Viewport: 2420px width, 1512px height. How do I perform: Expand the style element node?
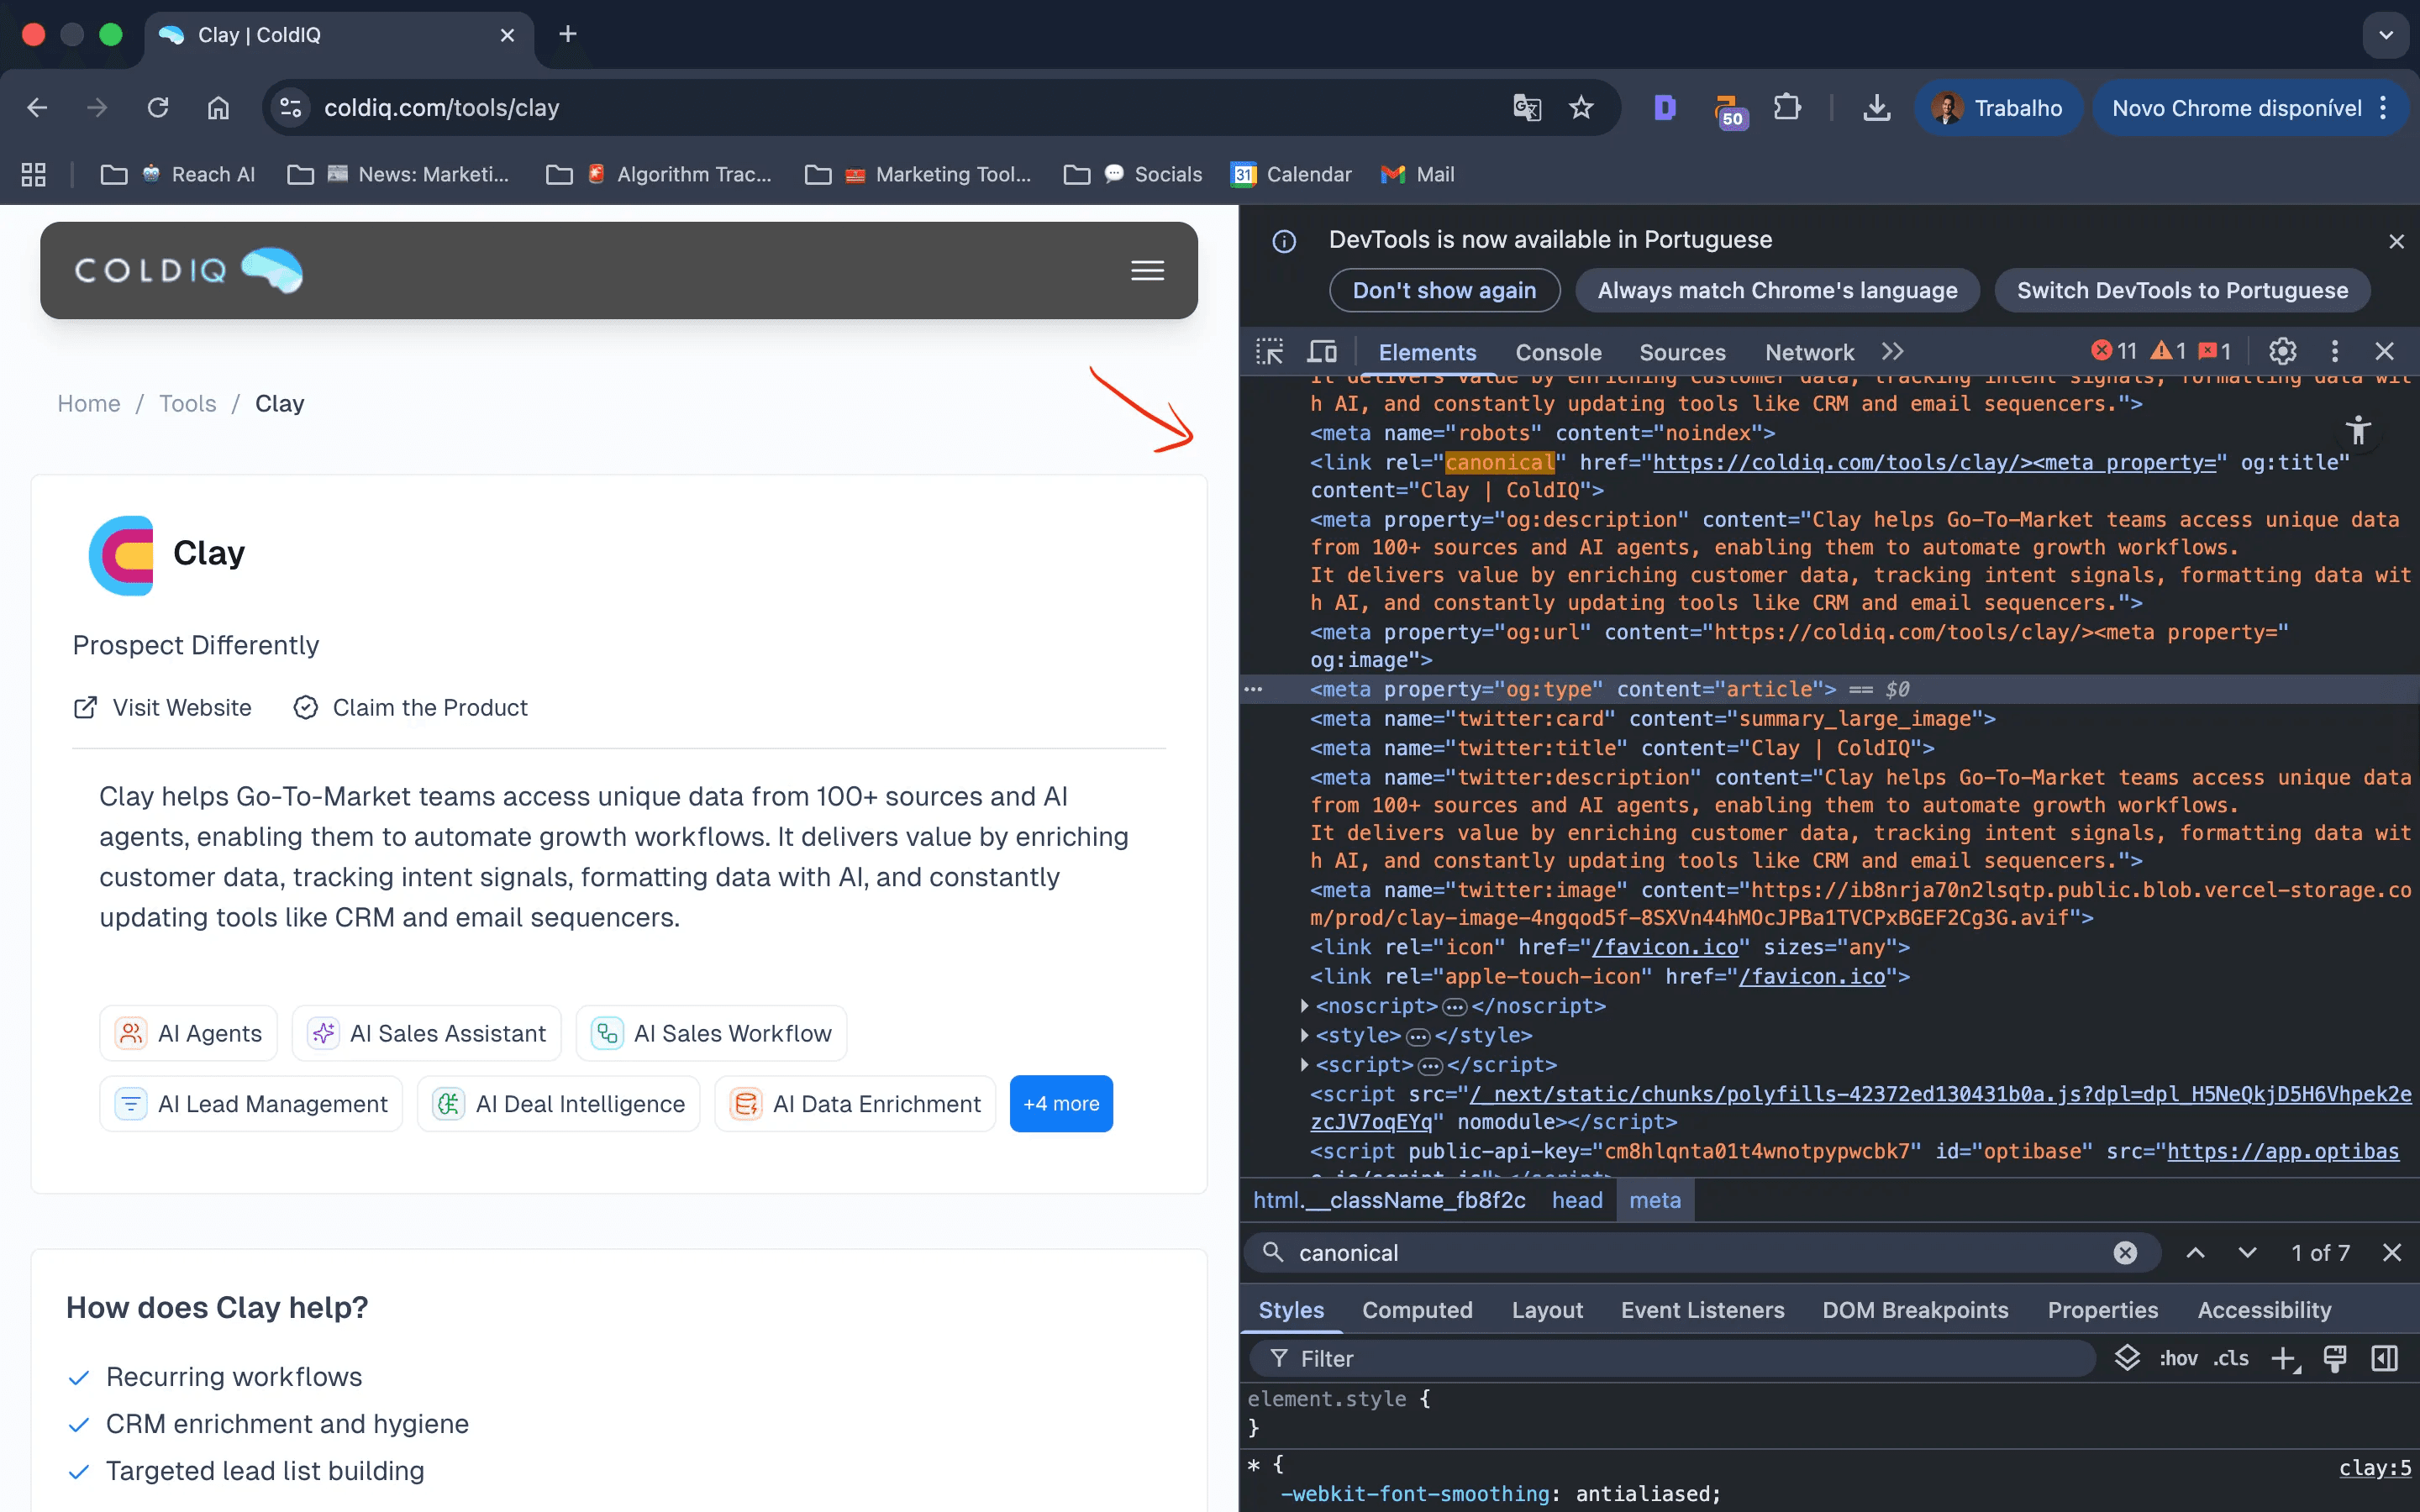(x=1304, y=1035)
